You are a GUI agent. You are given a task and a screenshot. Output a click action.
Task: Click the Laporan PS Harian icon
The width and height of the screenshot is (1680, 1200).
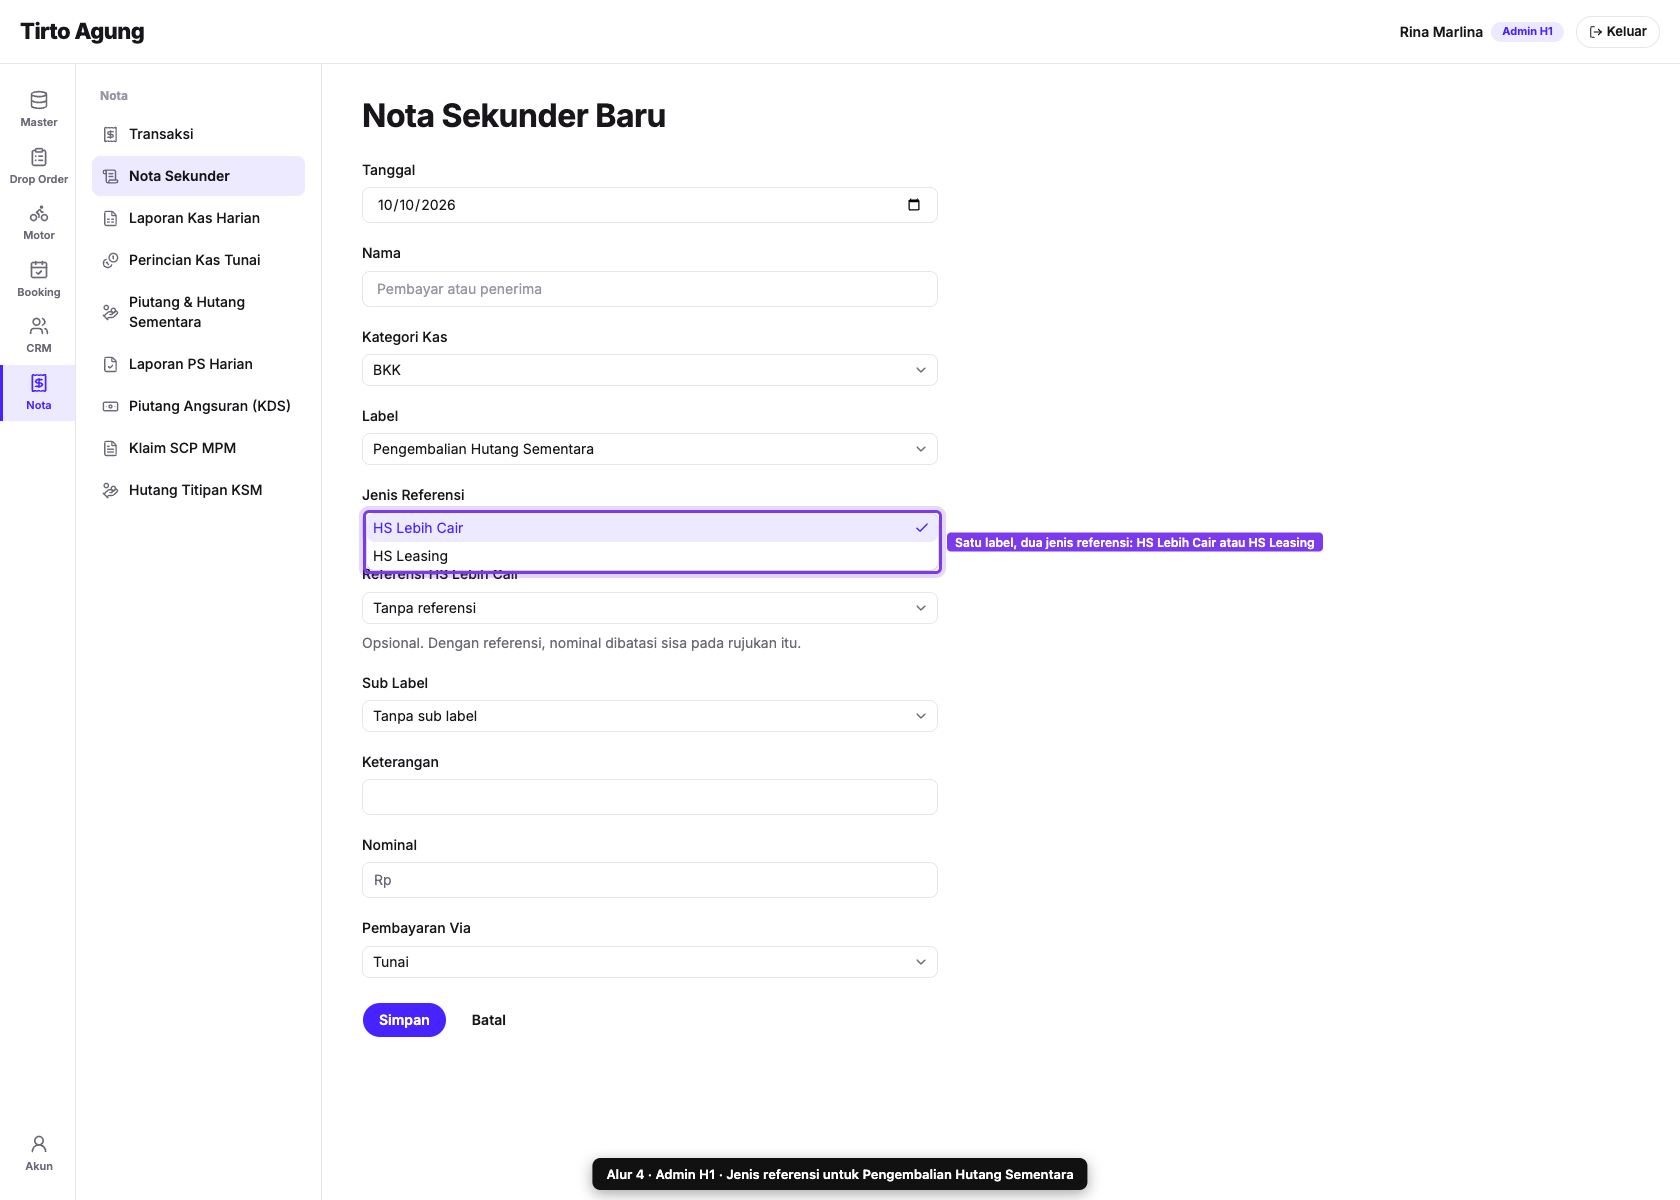coord(111,364)
